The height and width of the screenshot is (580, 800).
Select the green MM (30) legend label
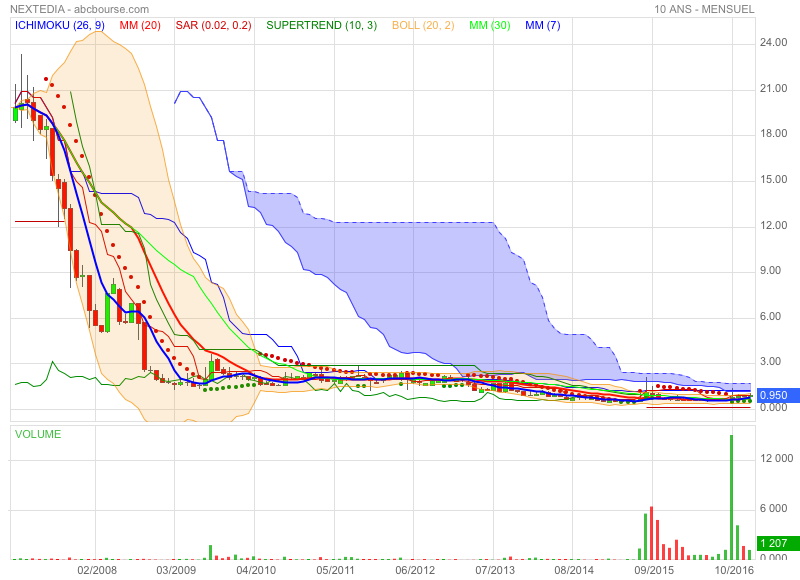489,26
